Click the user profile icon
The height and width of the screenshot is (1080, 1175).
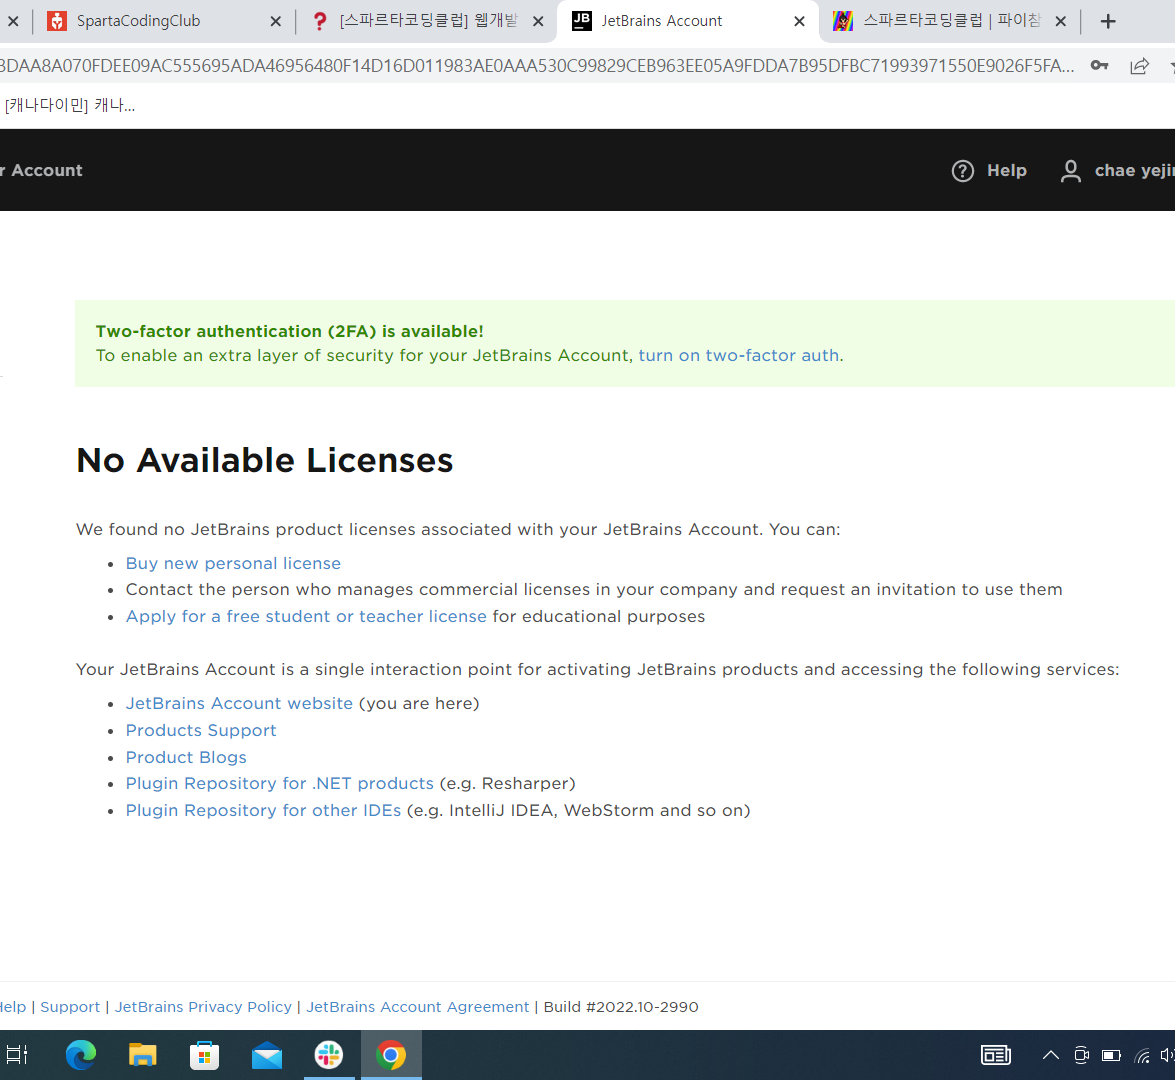tap(1071, 171)
